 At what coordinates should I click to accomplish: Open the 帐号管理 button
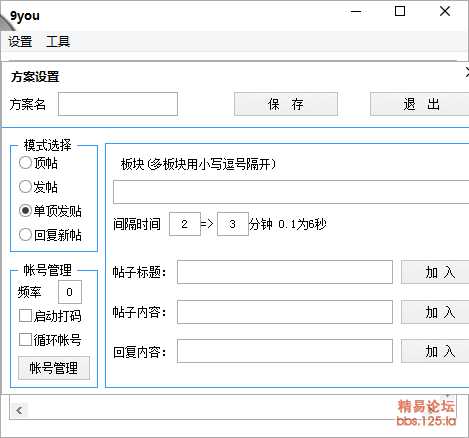click(54, 368)
